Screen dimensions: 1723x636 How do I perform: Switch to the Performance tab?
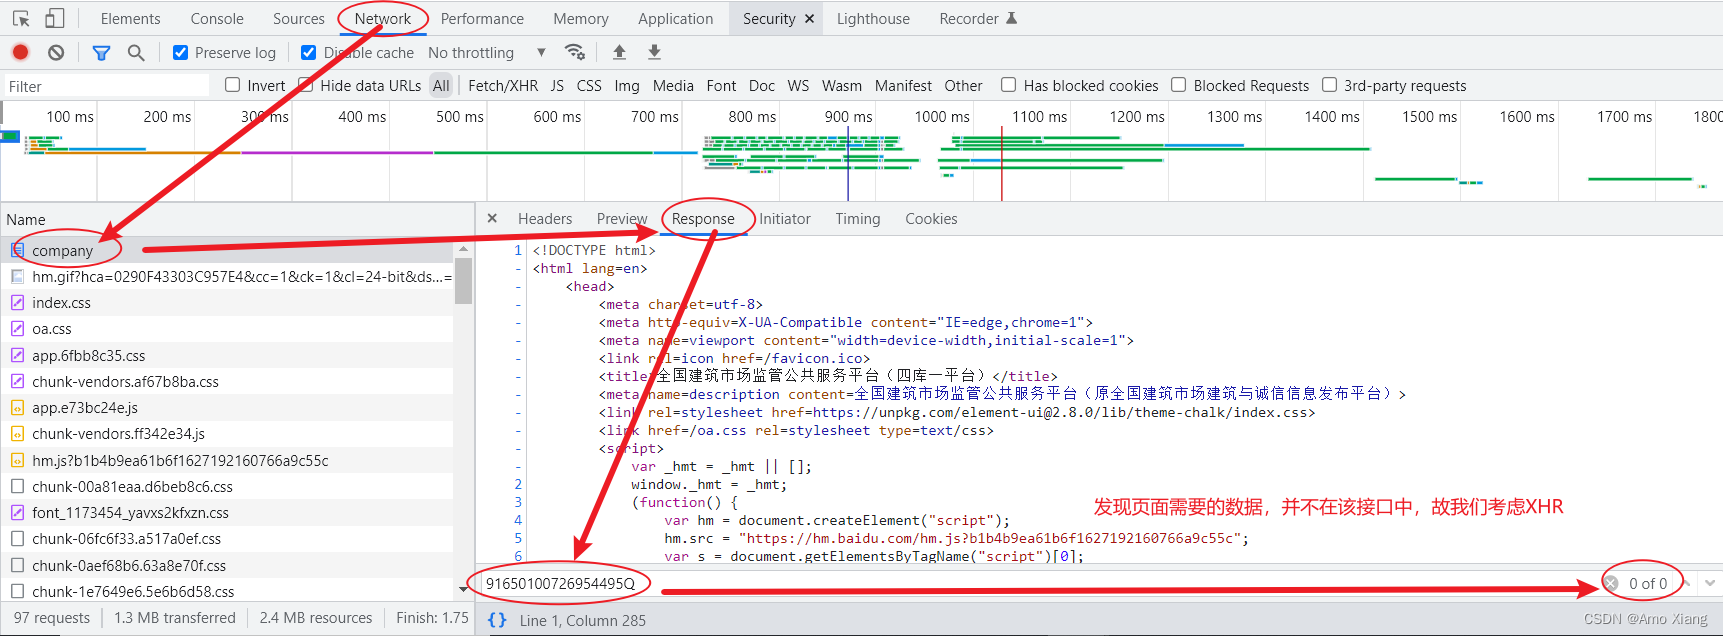(482, 18)
